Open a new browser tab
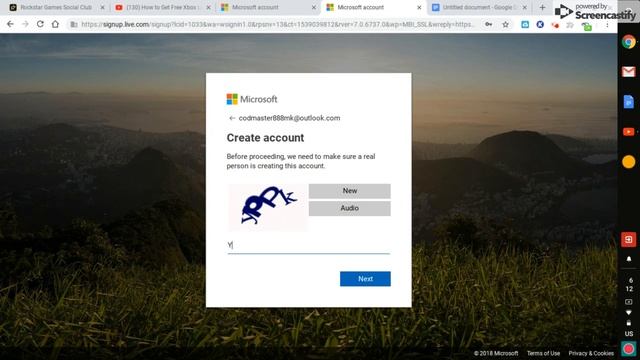This screenshot has height=360, width=640. tap(542, 7)
